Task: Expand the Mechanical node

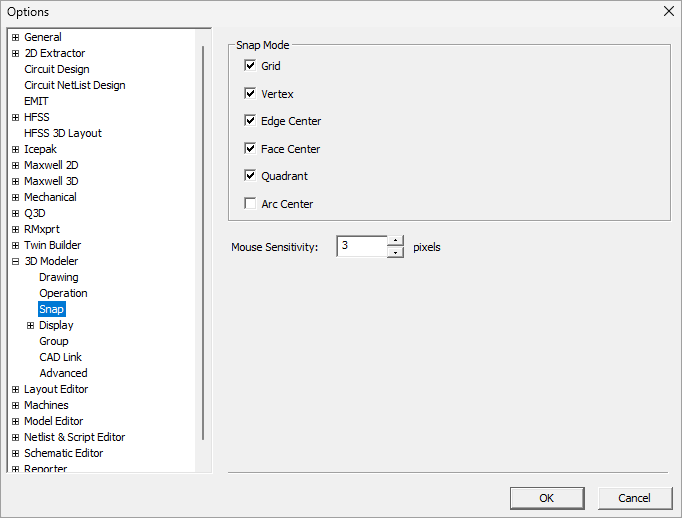Action: coord(16,197)
